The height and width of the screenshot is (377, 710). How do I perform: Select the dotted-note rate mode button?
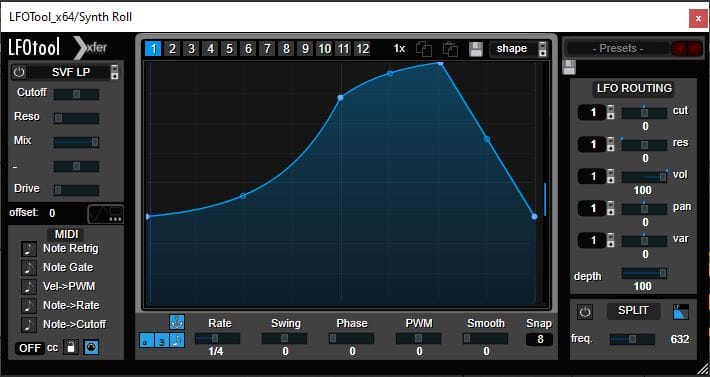[x=177, y=340]
